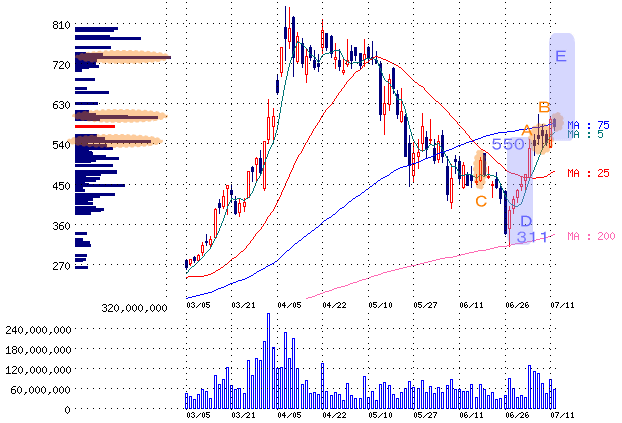Screen dimensions: 622x423
Task: Click 06/11 date under the price chart
Action: point(471,305)
